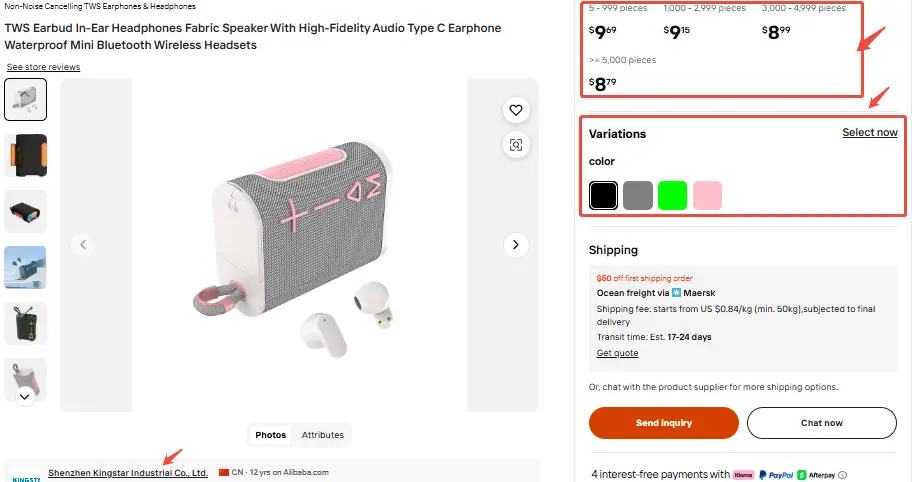
Task: Select the black color swatch
Action: (603, 195)
